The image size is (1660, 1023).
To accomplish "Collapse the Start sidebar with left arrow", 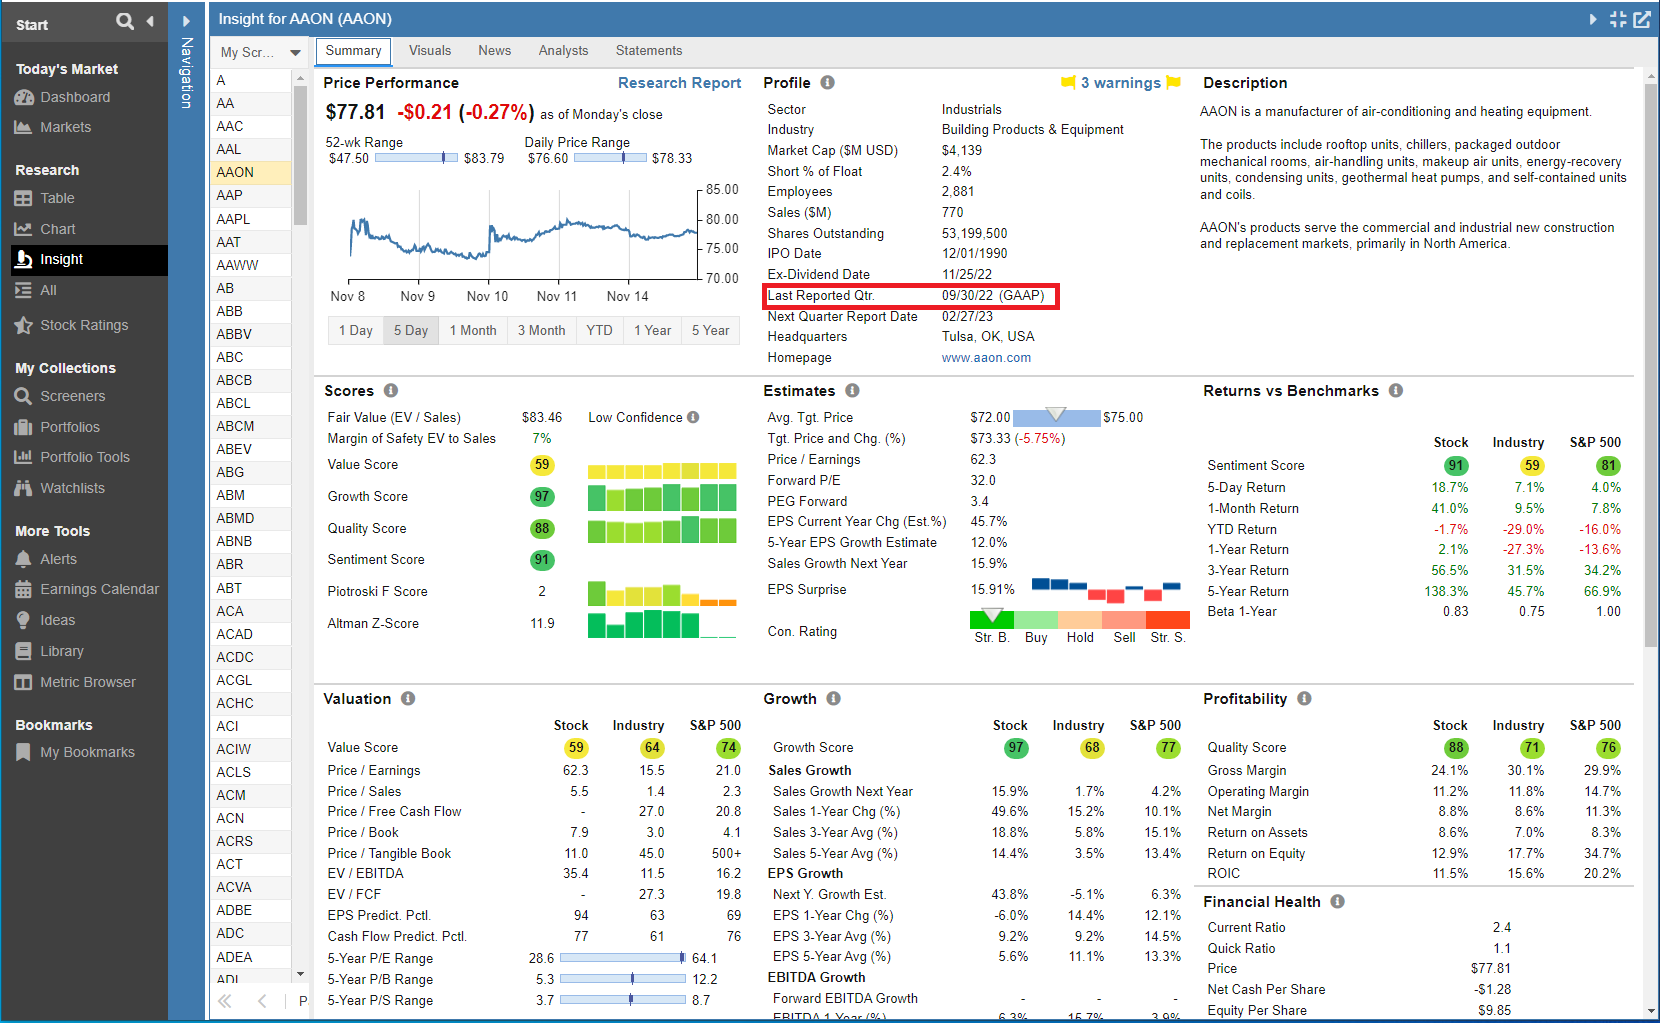I will (150, 21).
